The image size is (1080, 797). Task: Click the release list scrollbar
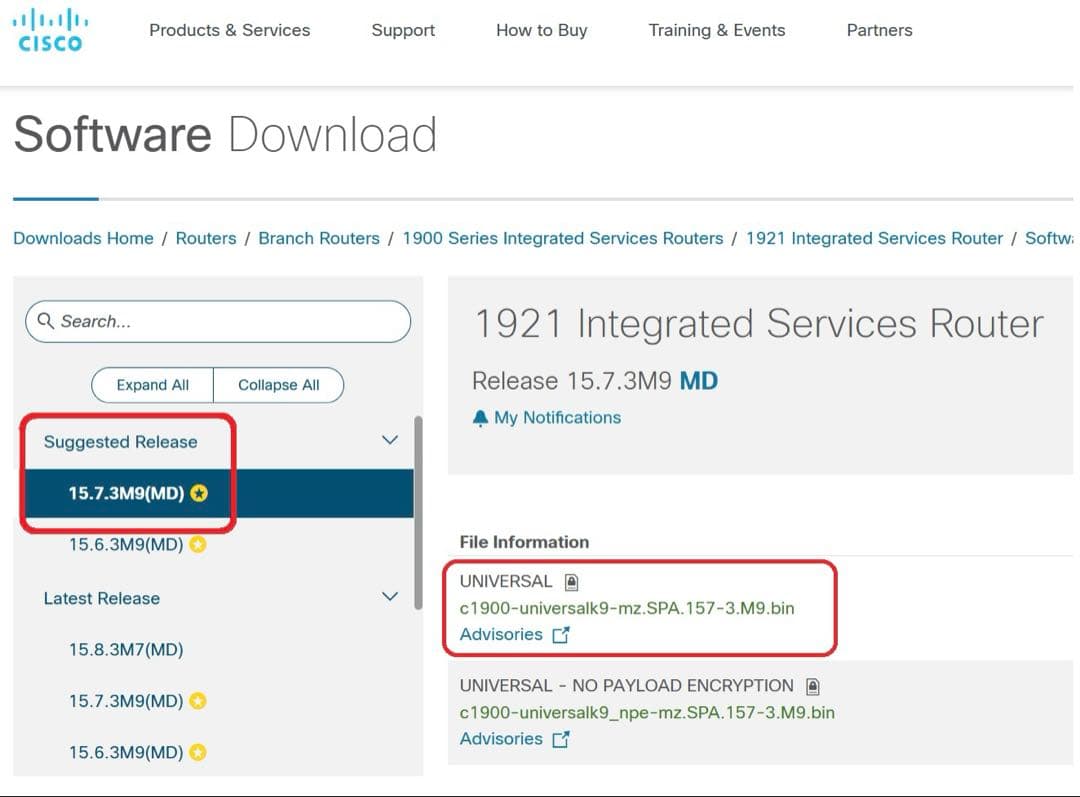coord(418,513)
